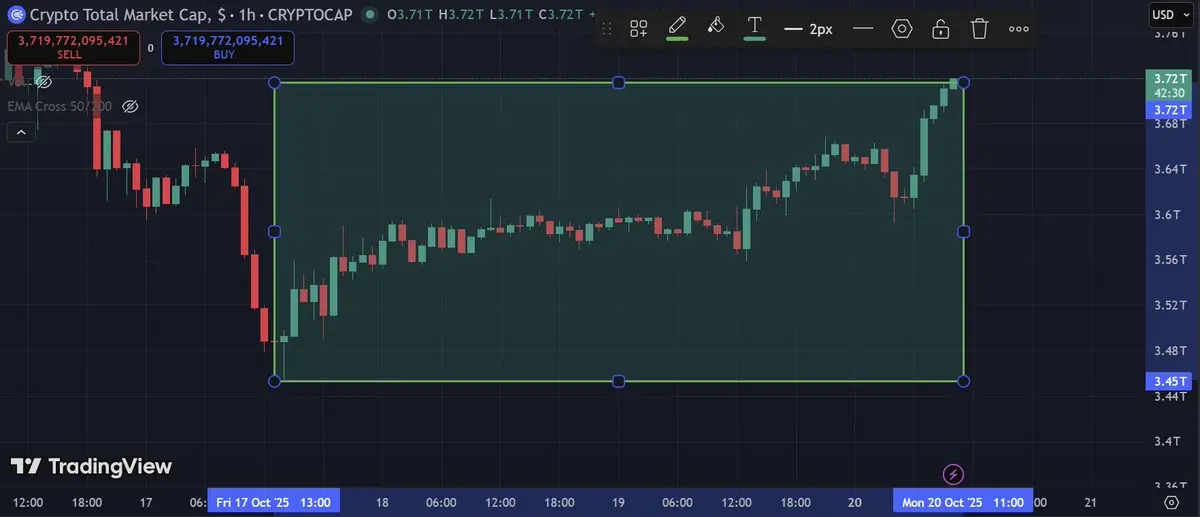1200x517 pixels.
Task: Select the rectangle's bottom-middle handle
Action: [x=618, y=381]
